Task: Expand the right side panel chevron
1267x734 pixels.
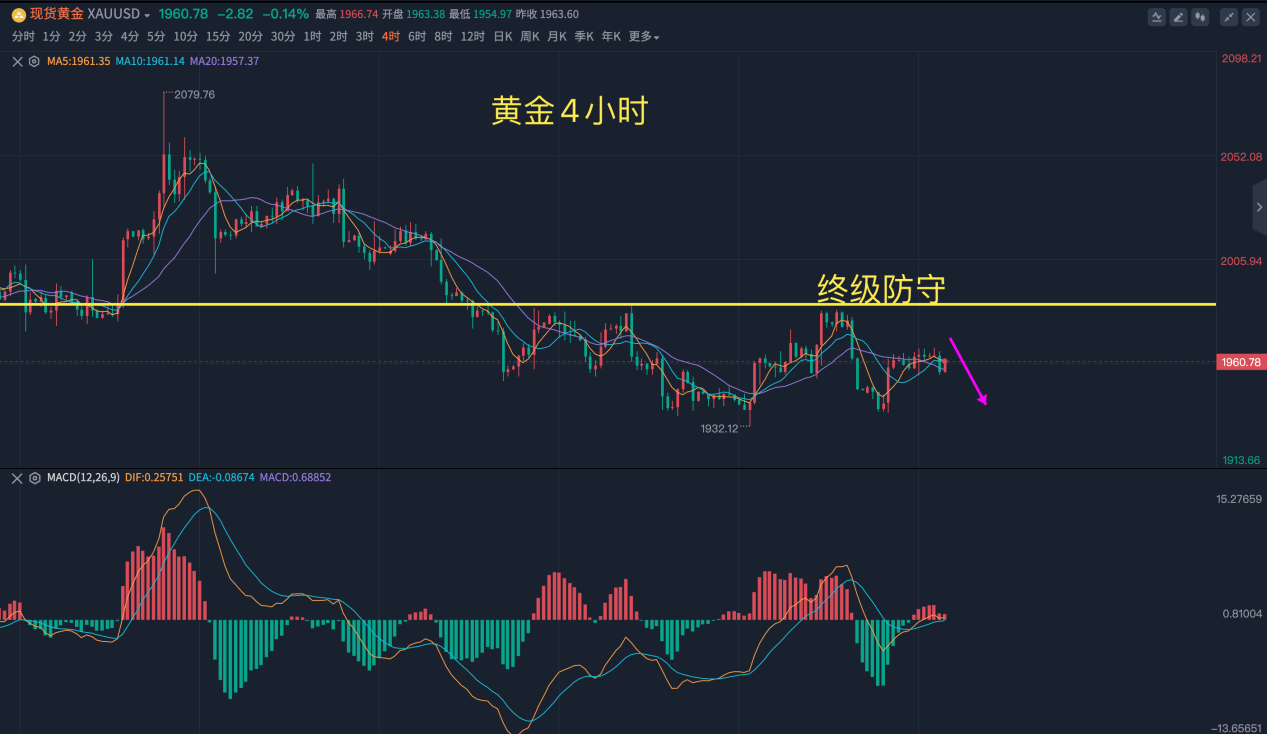Action: pyautogui.click(x=1259, y=207)
